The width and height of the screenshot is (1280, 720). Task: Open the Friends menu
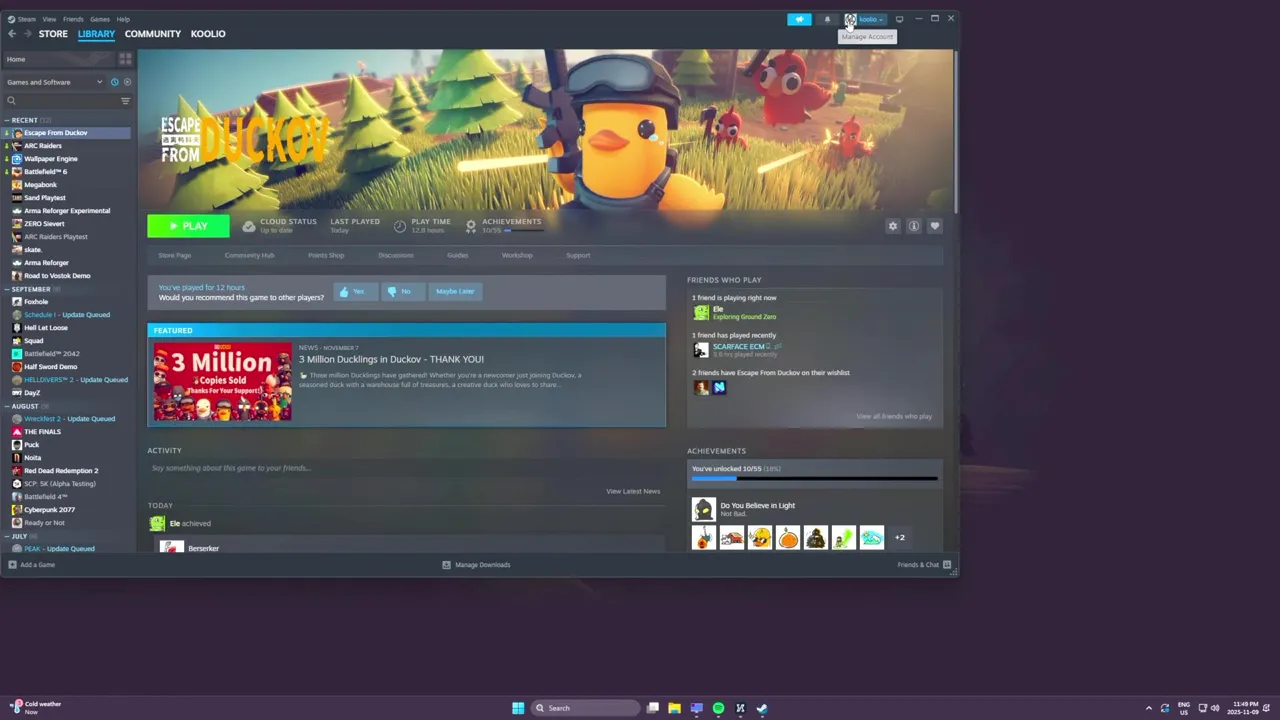click(73, 19)
